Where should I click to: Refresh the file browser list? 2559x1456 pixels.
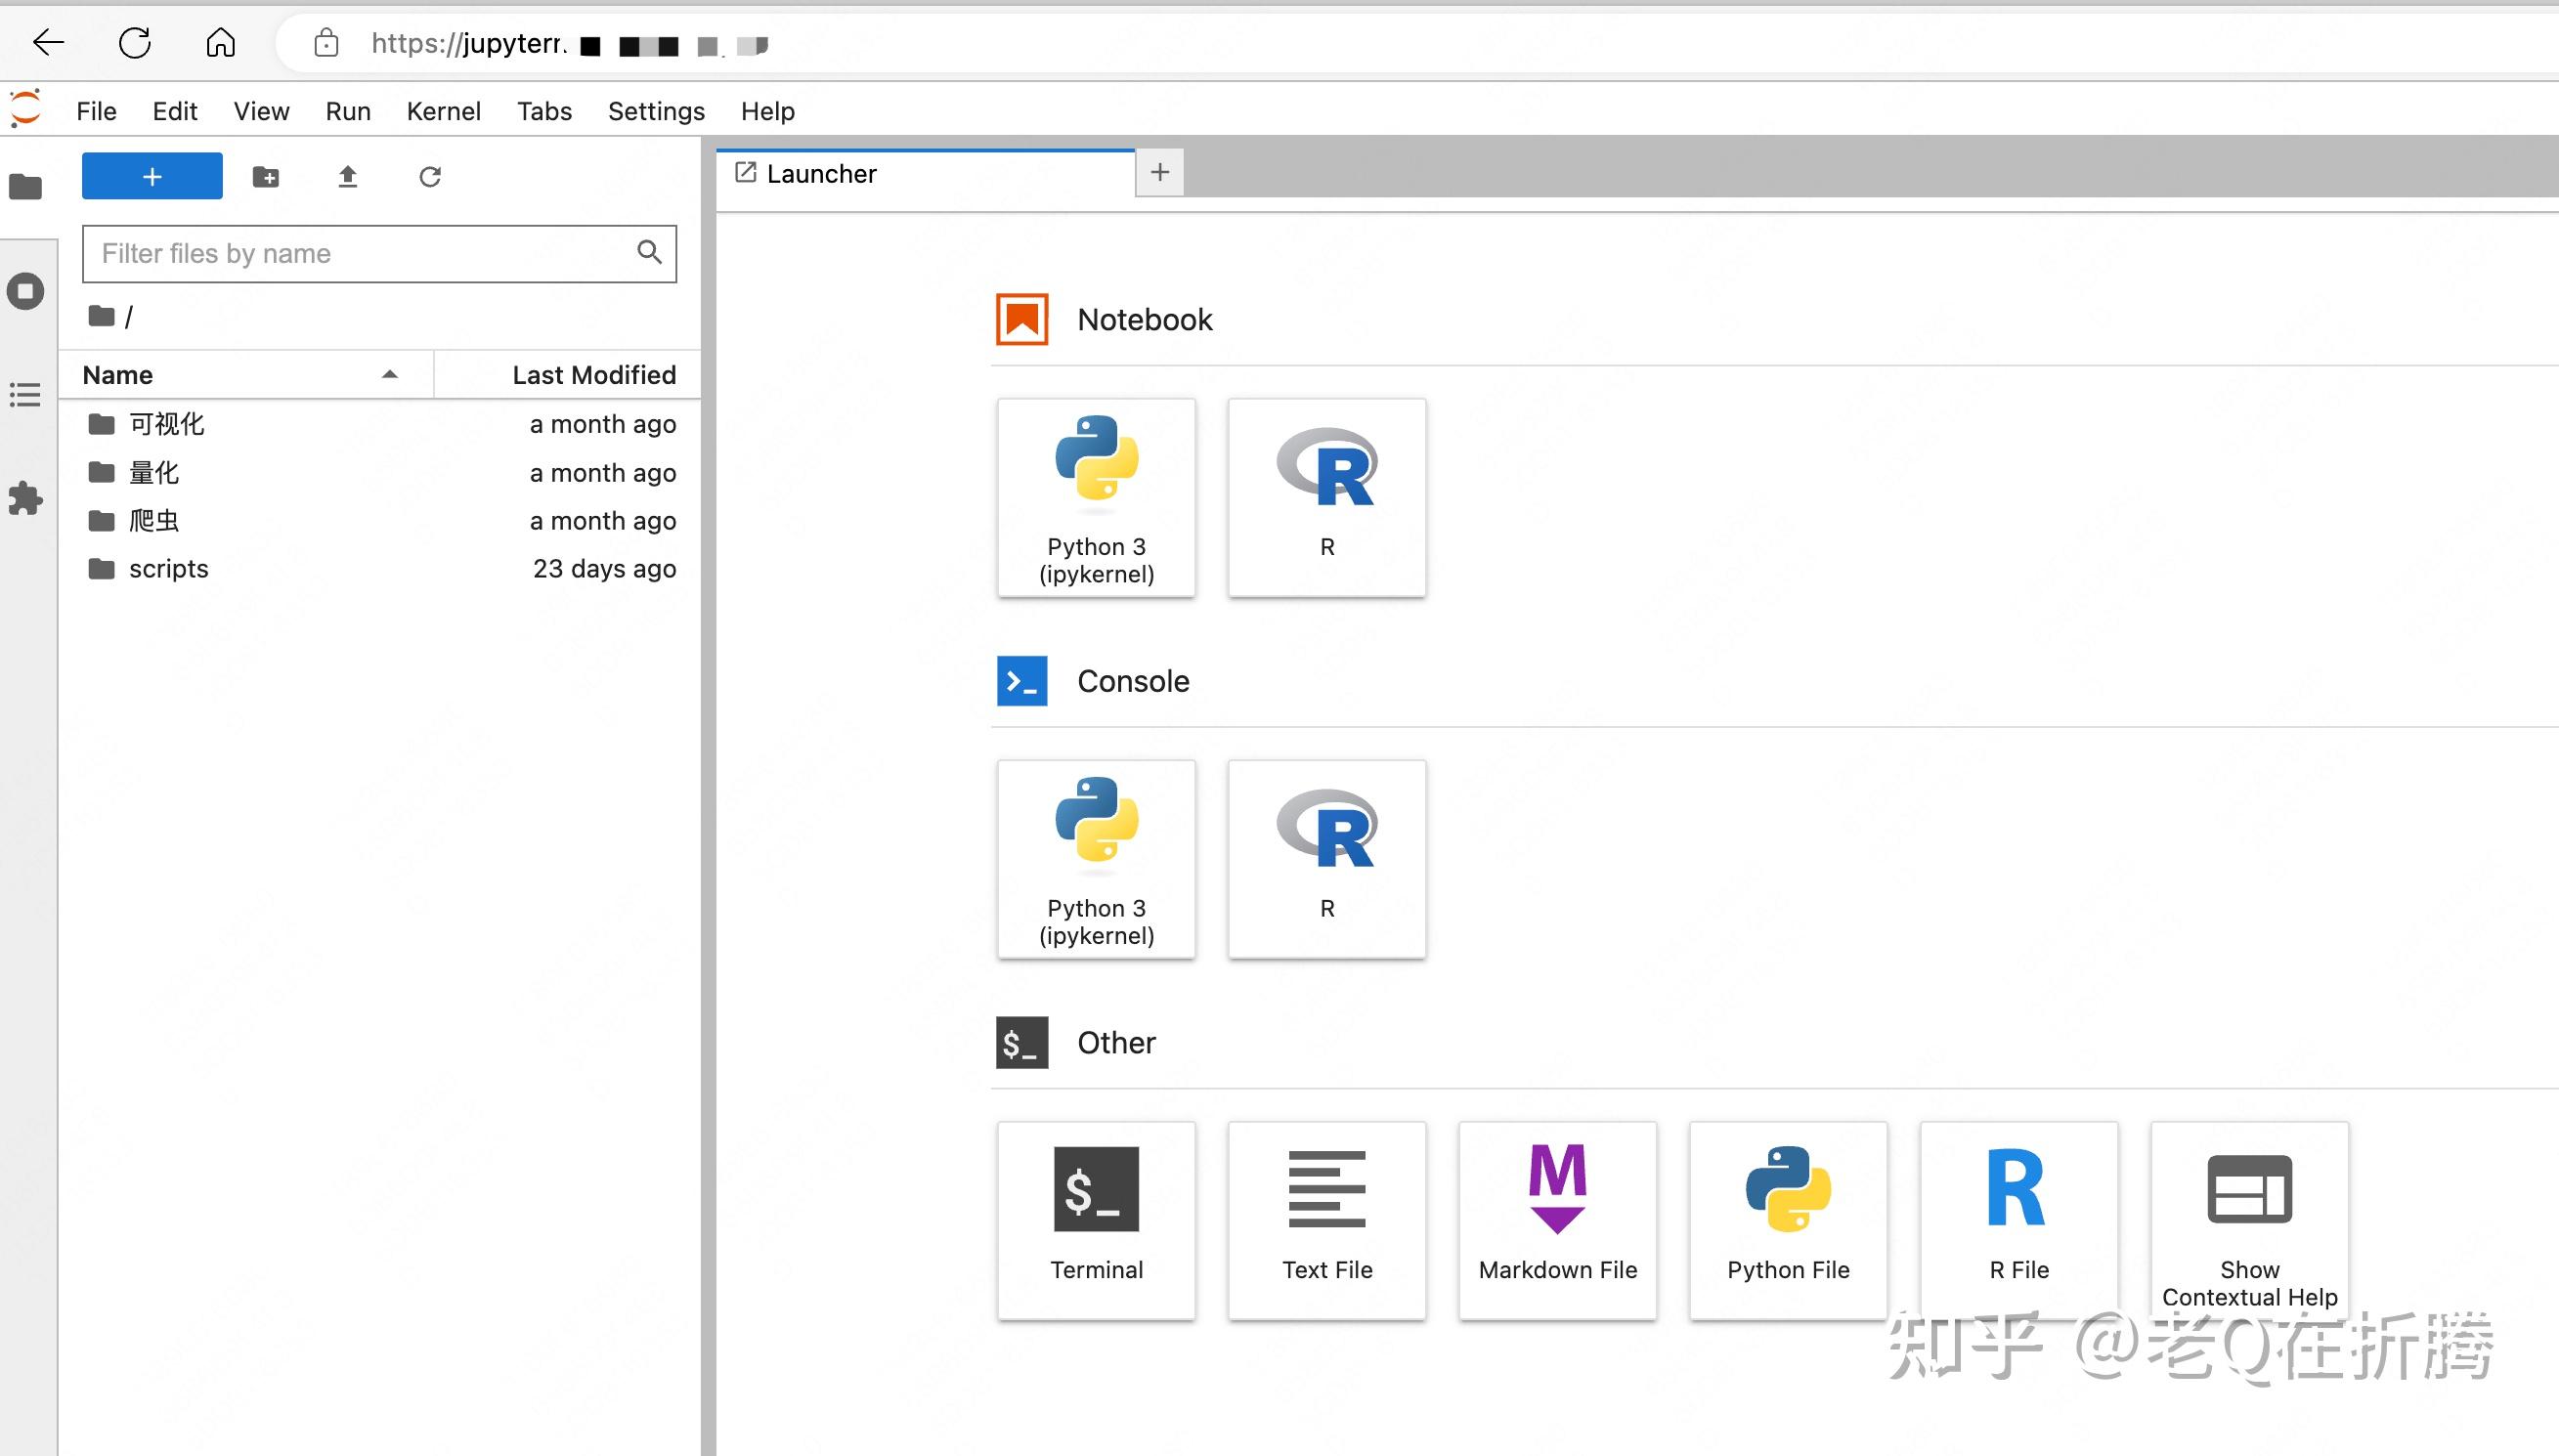430,177
